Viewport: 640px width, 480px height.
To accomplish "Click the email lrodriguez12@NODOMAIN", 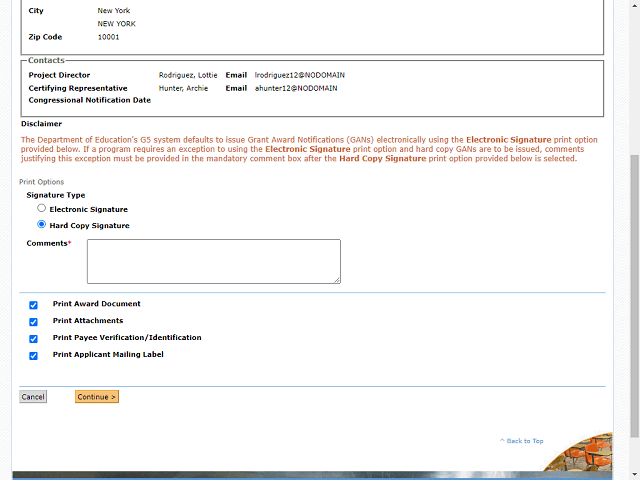I will 300,75.
